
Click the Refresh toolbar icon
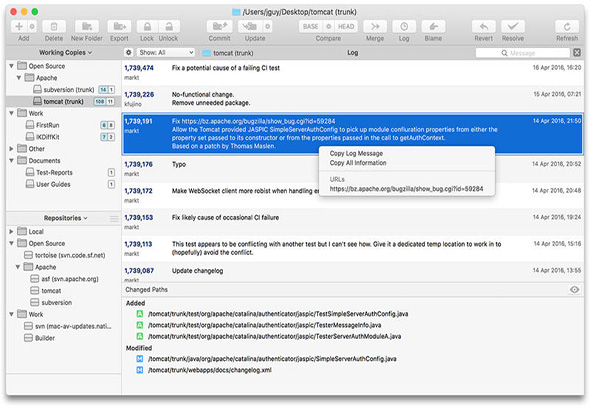point(567,26)
